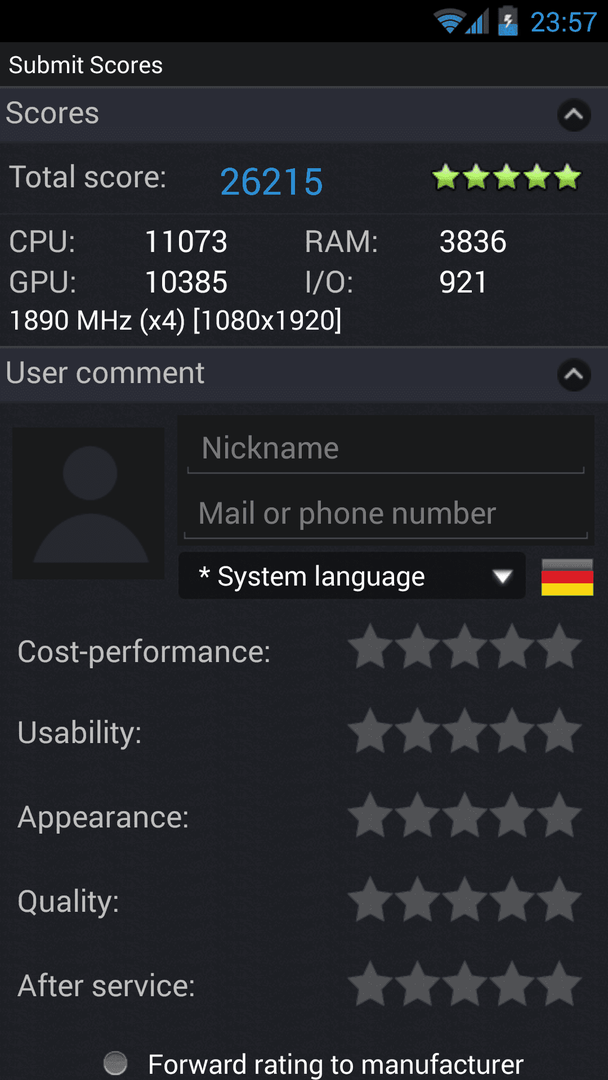The image size is (608, 1080).
Task: Set Appearance rating to one star
Action: 370,815
